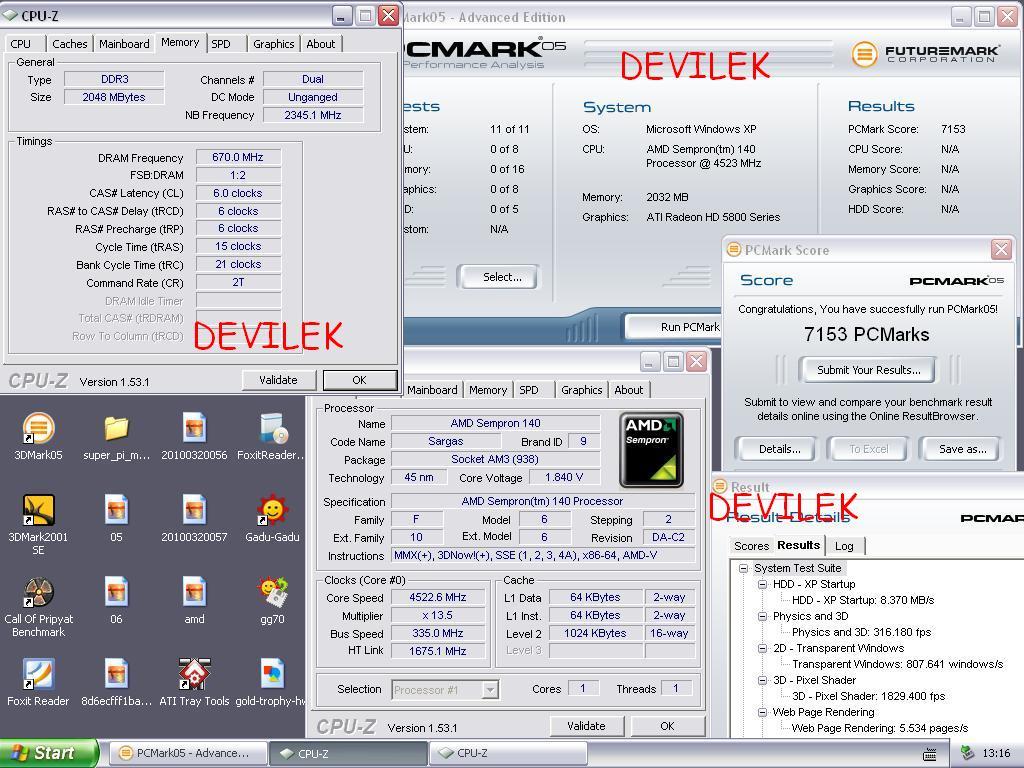Image resolution: width=1024 pixels, height=768 pixels.
Task: Select HDD - XP Startup: 8.370 MB/s row
Action: point(863,600)
